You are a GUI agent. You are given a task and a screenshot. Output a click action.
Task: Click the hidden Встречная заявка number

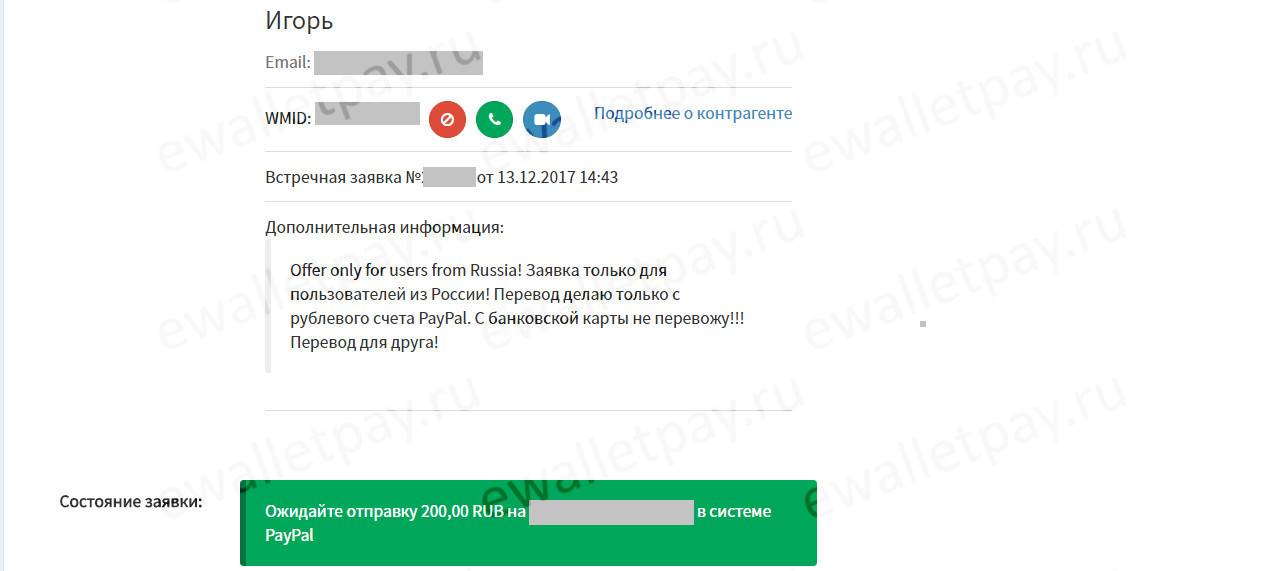point(449,177)
